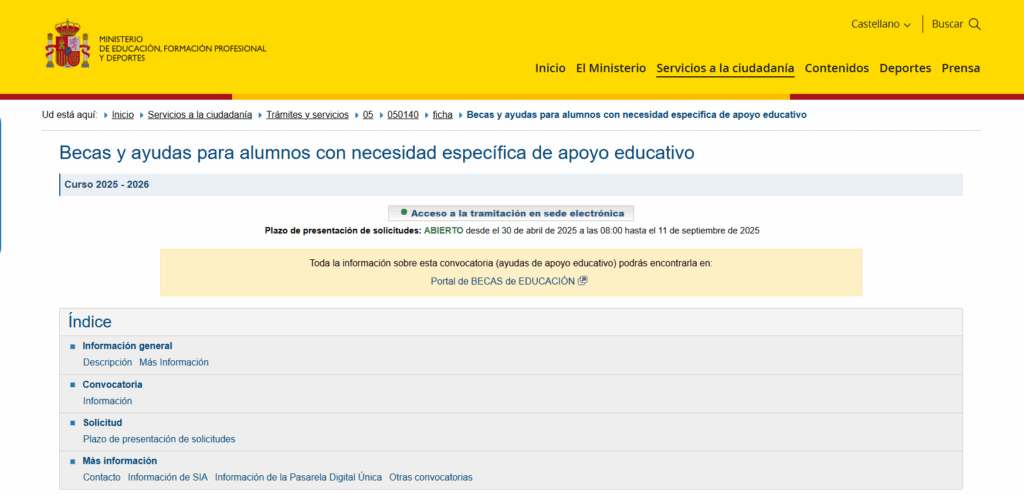
Task: Click the Ministerio coat of arms logo
Action: coord(67,44)
